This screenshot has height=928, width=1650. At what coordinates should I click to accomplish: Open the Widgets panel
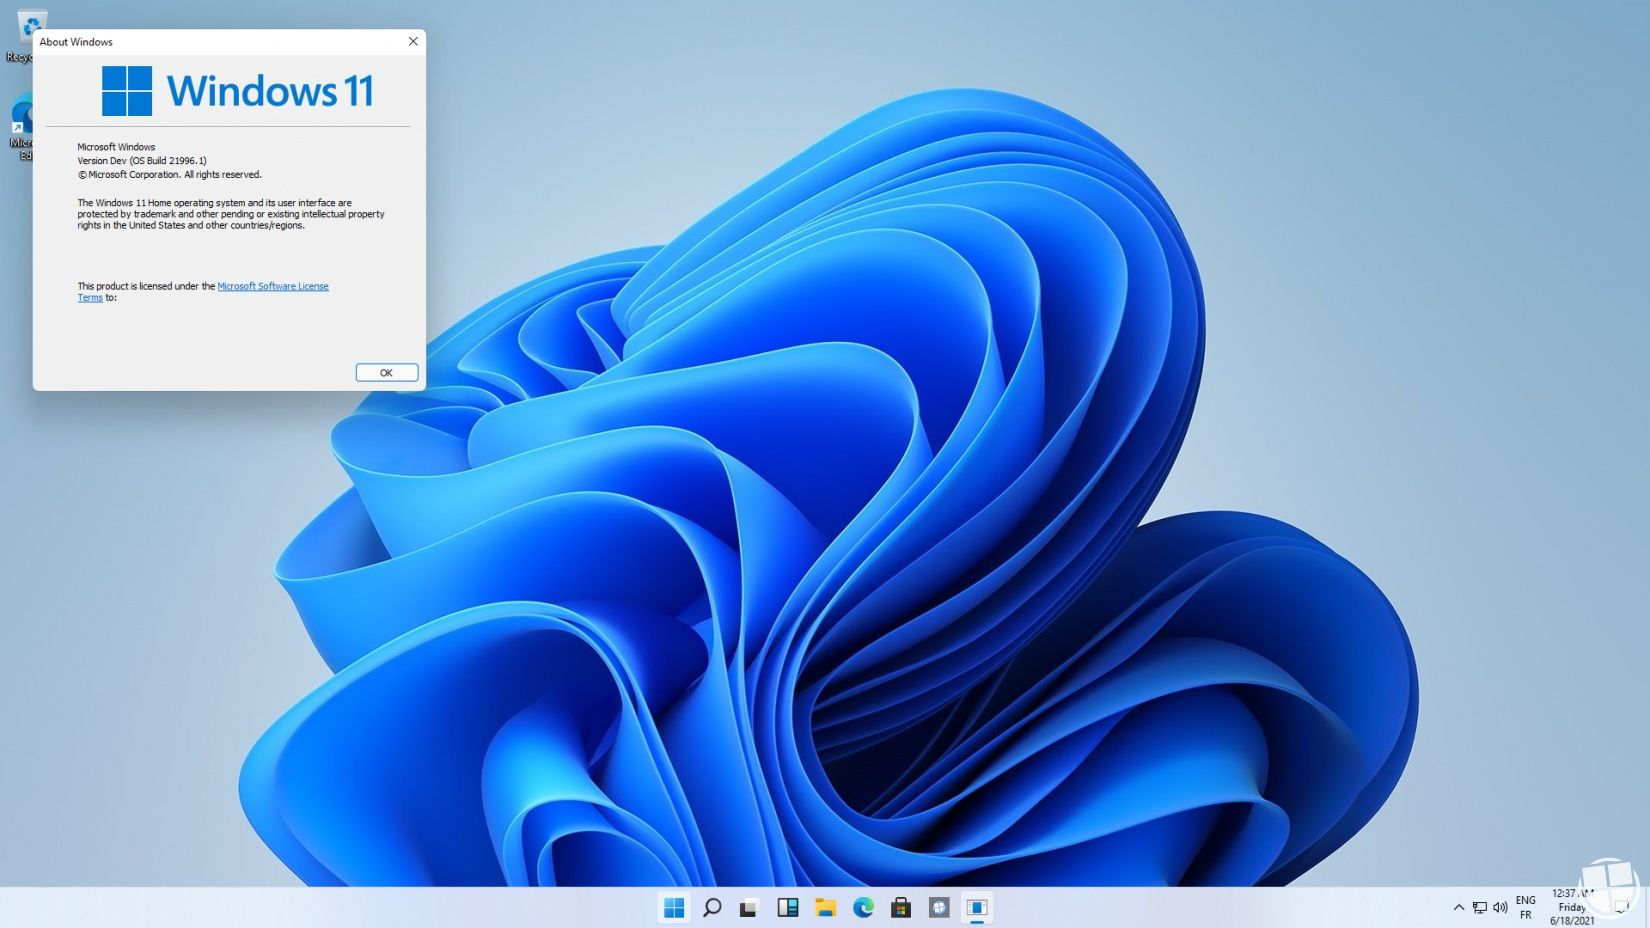coord(787,908)
